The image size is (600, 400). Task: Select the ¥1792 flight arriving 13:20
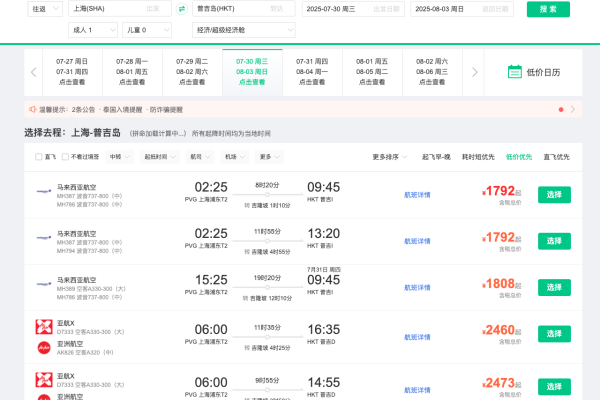554,241
